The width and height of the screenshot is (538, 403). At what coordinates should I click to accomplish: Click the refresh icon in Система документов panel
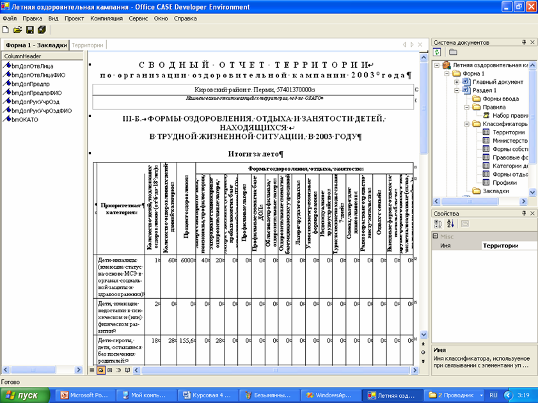437,52
